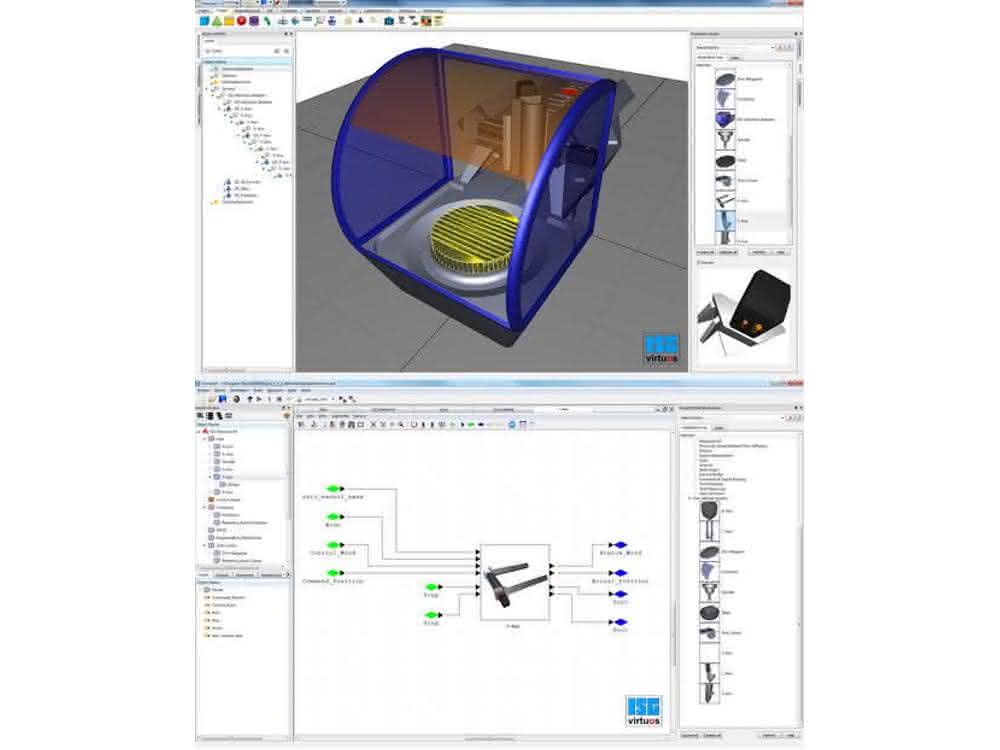Image resolution: width=1000 pixels, height=750 pixels.
Task: Select the red sphere primitive icon in top toolbar
Action: (x=242, y=21)
